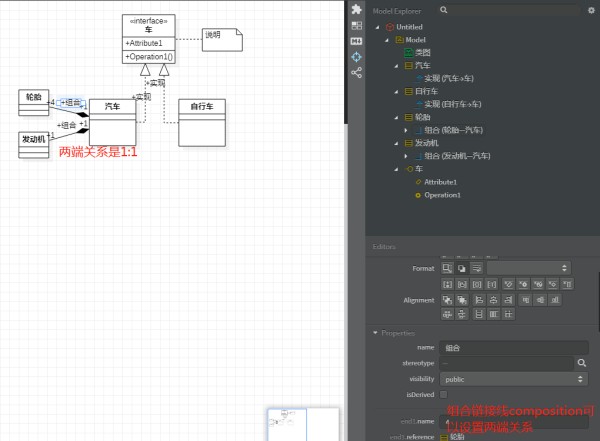Image resolution: width=600 pixels, height=441 pixels.
Task: Open the extensions puzzle icon in sidebar
Action: [356, 10]
